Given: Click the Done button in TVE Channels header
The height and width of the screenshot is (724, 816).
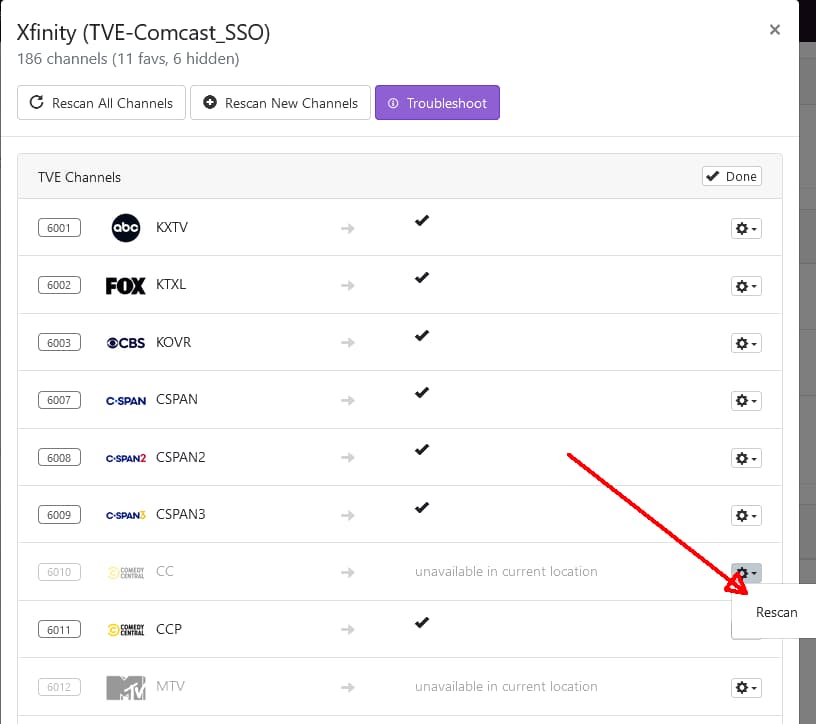Looking at the screenshot, I should tap(731, 176).
